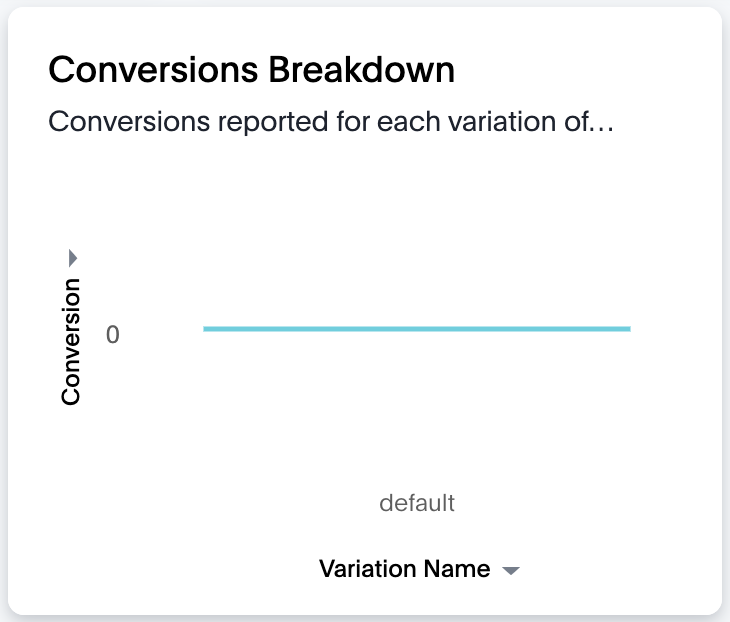The image size is (730, 622).
Task: Click the right end of teal line
Action: click(628, 329)
